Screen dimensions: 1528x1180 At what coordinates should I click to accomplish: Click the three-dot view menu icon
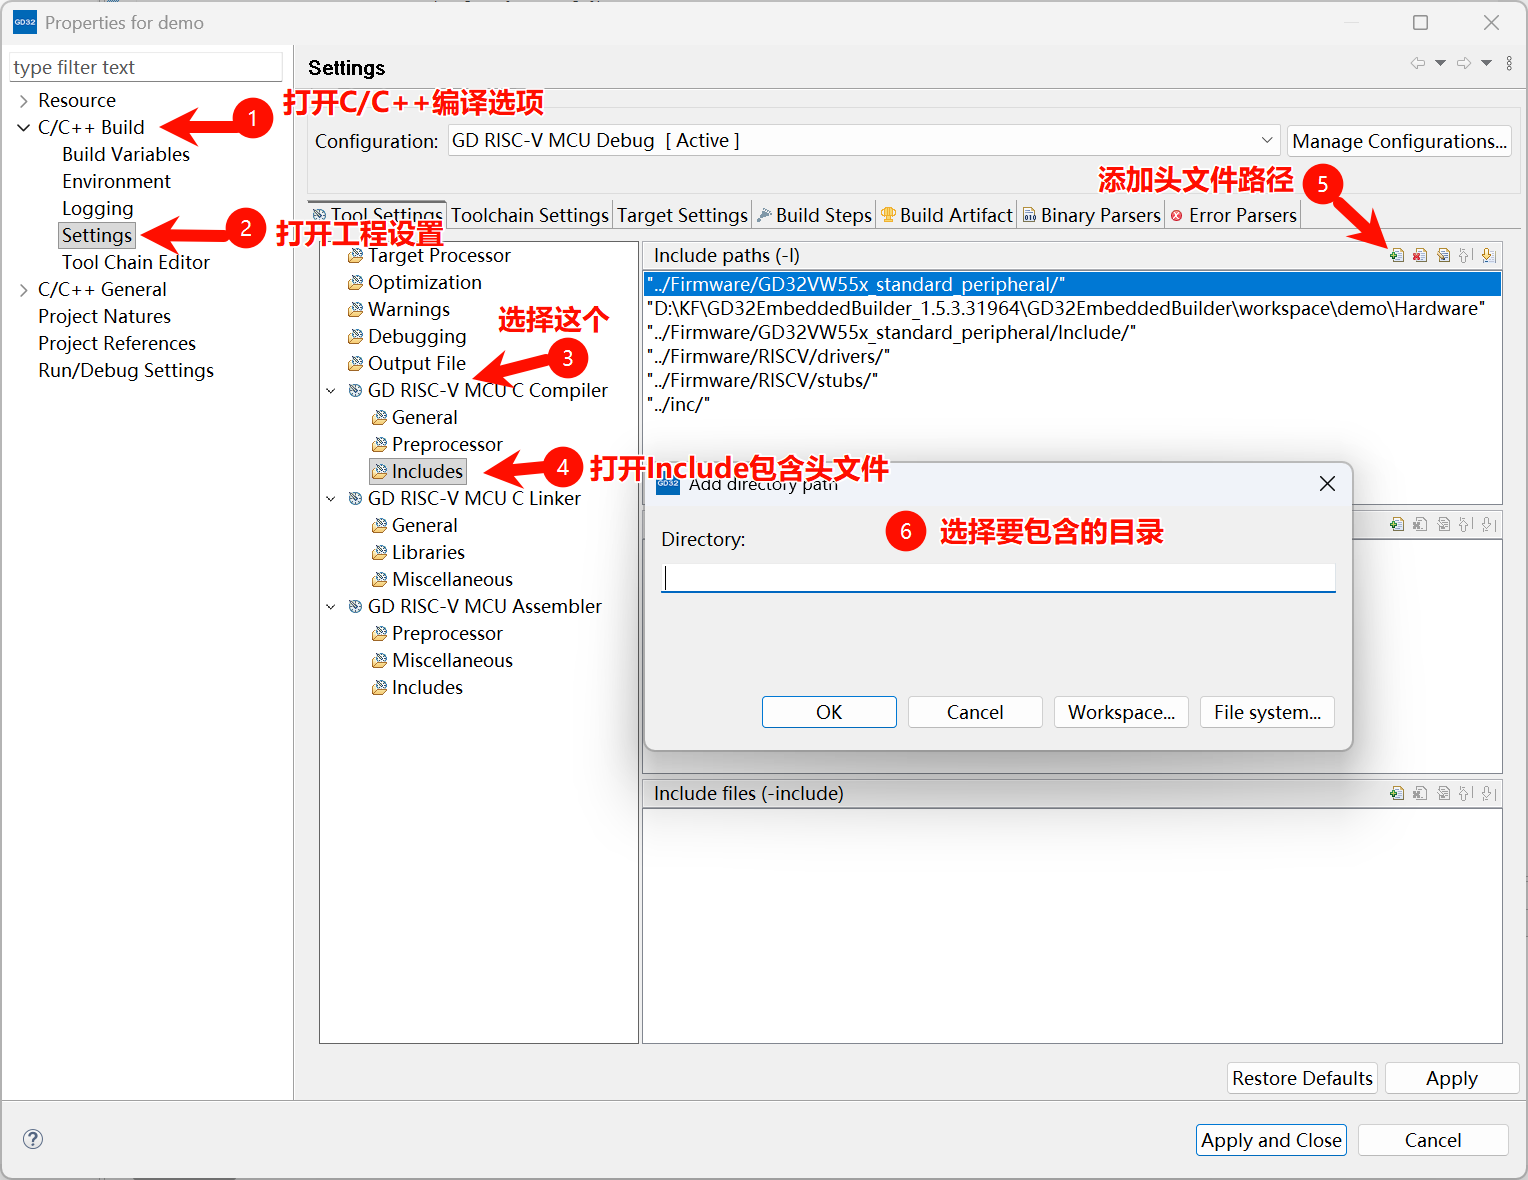1509,64
